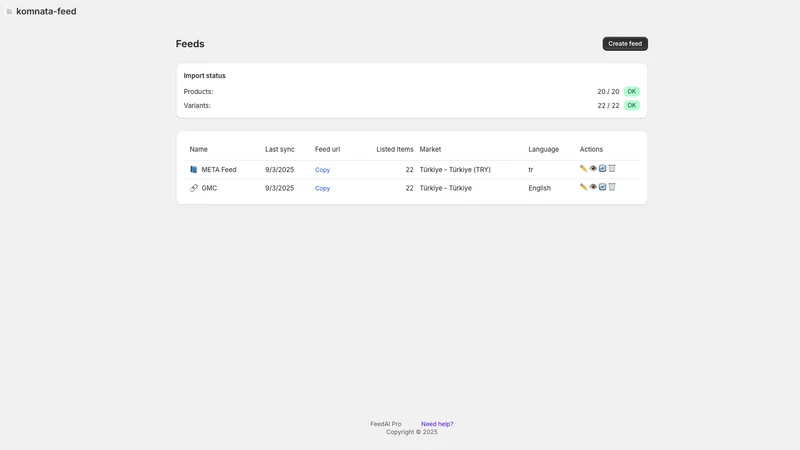This screenshot has width=800, height=450.
Task: Delete META Feed with trash icon
Action: click(x=612, y=168)
